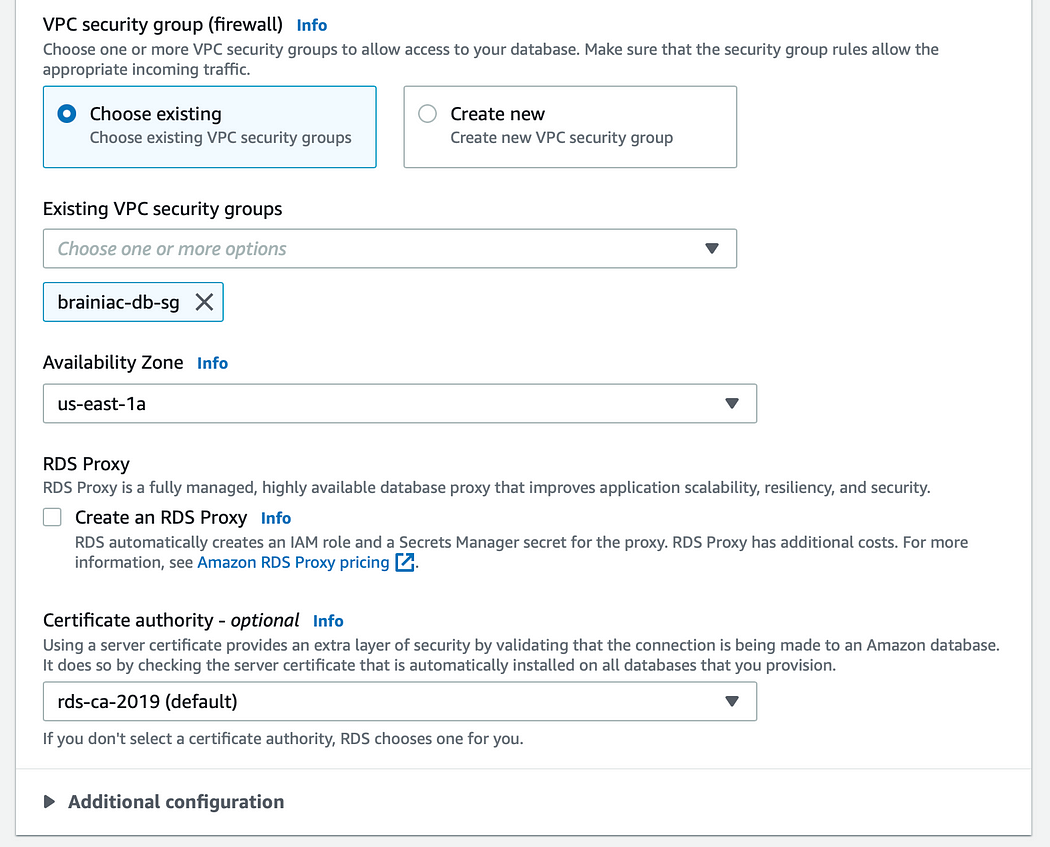Image resolution: width=1050 pixels, height=847 pixels.
Task: Open the rds-ca-2019 certificate authority dropdown
Action: click(400, 701)
